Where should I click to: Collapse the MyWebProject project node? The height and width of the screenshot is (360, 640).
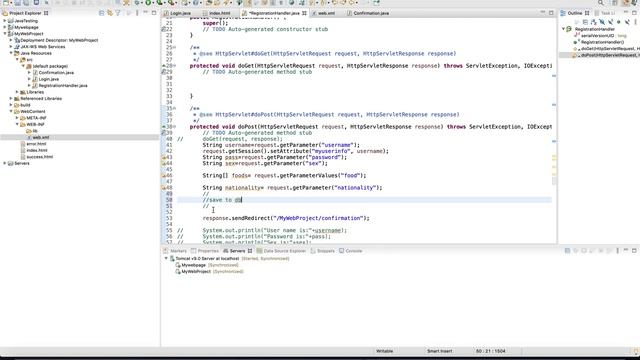[4, 34]
